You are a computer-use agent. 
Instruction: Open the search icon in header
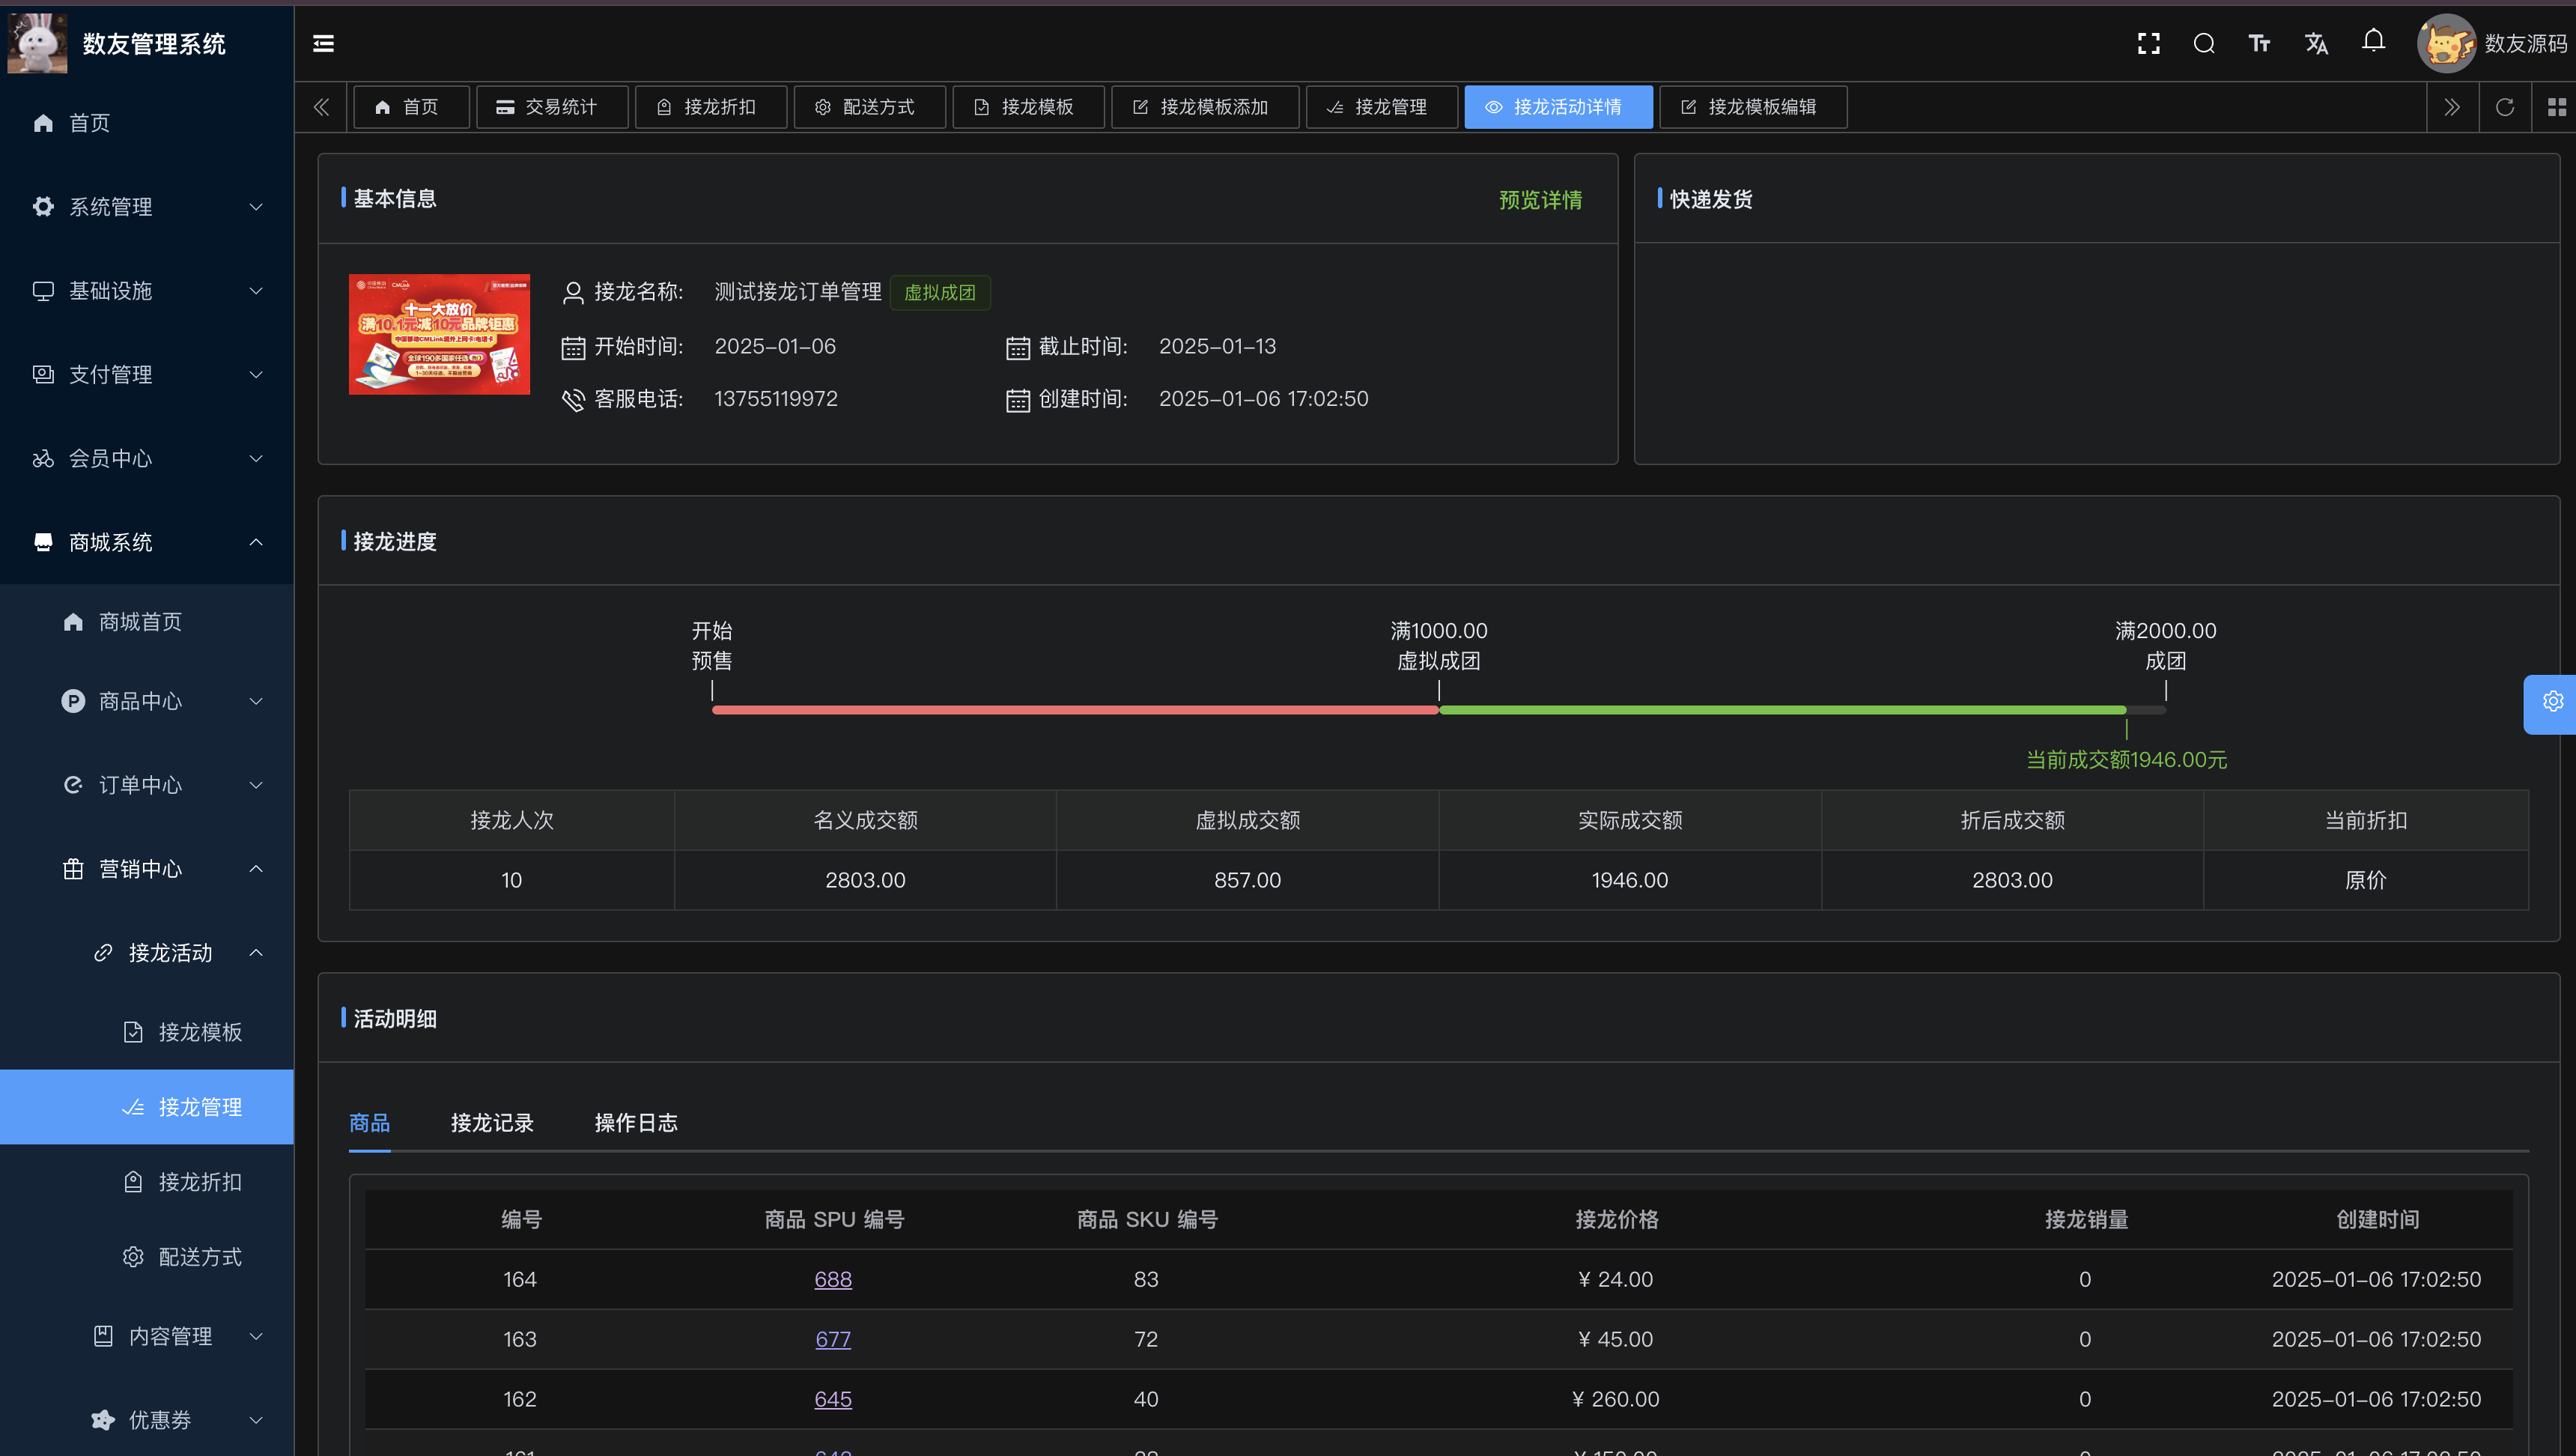coord(2204,43)
